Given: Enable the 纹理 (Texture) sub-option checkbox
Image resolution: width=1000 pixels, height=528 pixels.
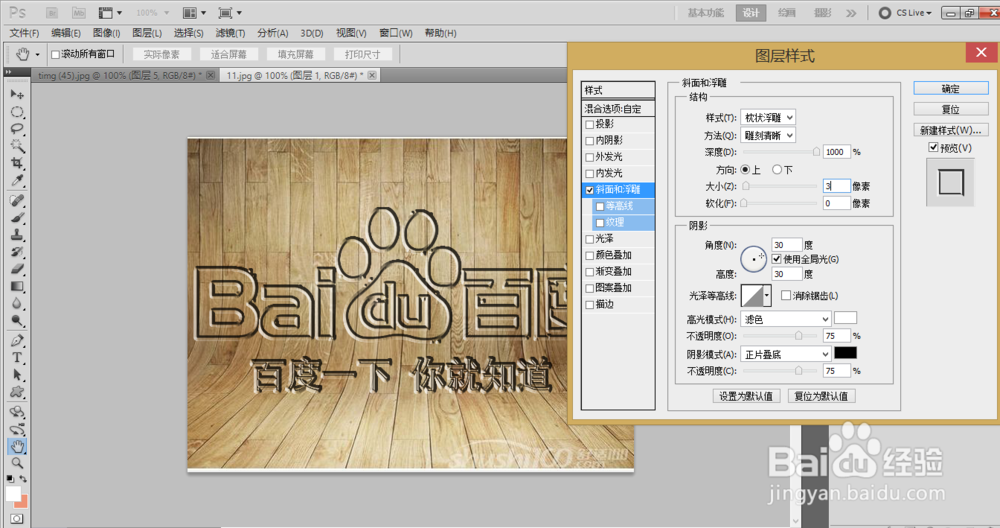Looking at the screenshot, I should point(599,223).
